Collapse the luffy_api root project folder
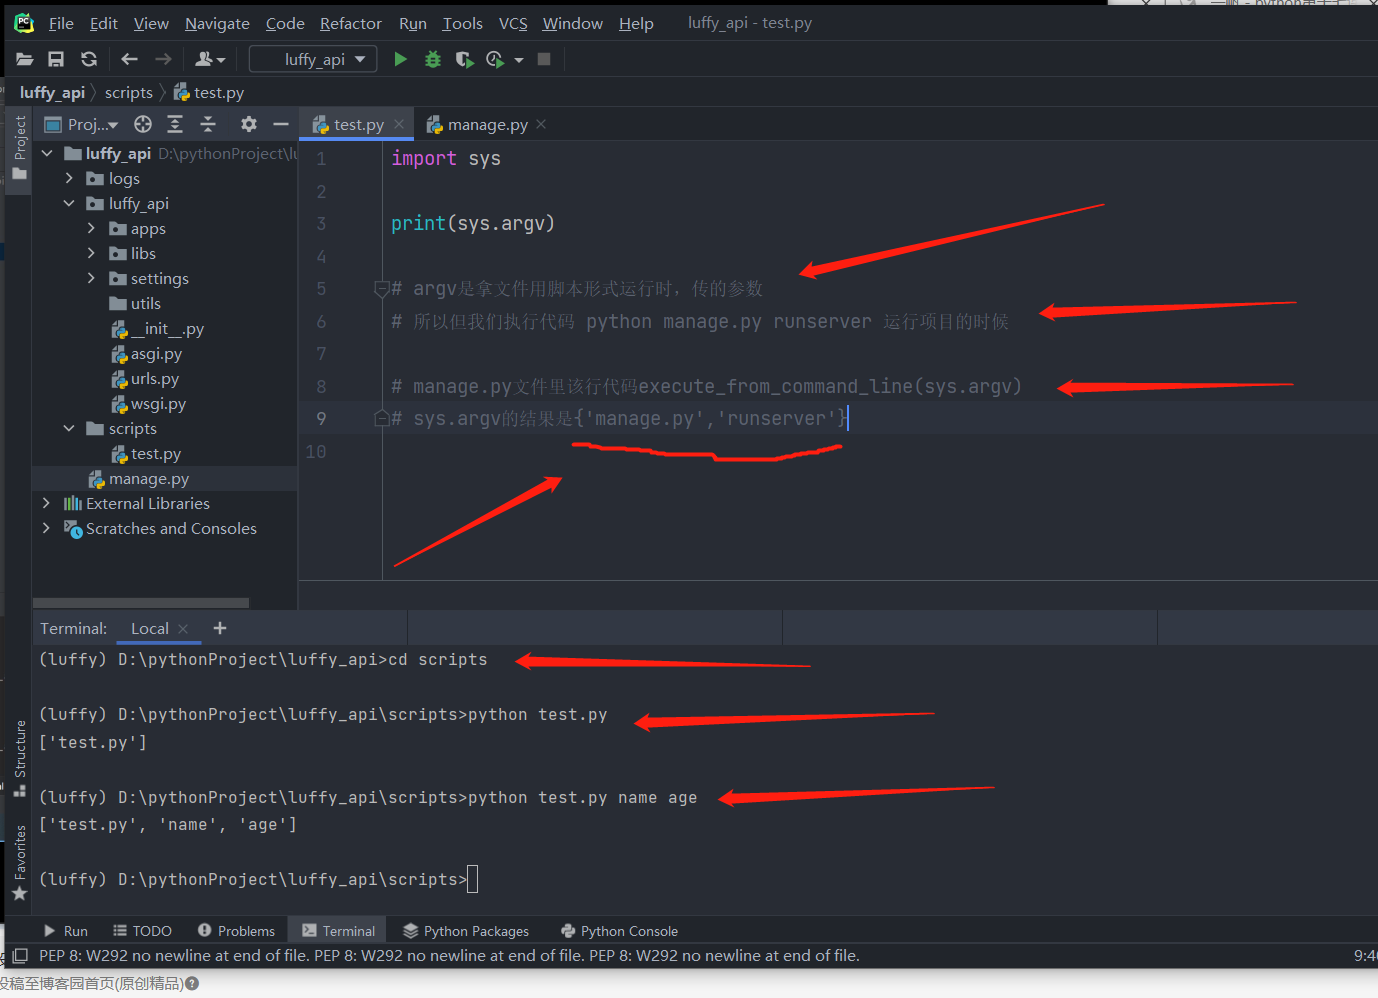Screen dimensions: 1378x998 (x=47, y=153)
